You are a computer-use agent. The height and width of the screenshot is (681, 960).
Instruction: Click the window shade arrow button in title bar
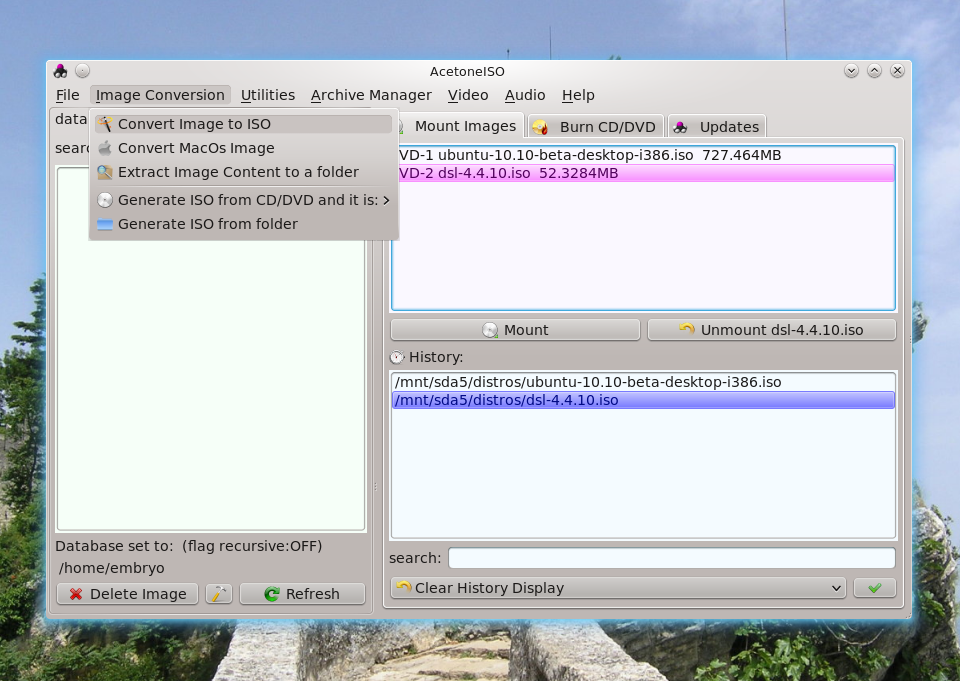(851, 71)
